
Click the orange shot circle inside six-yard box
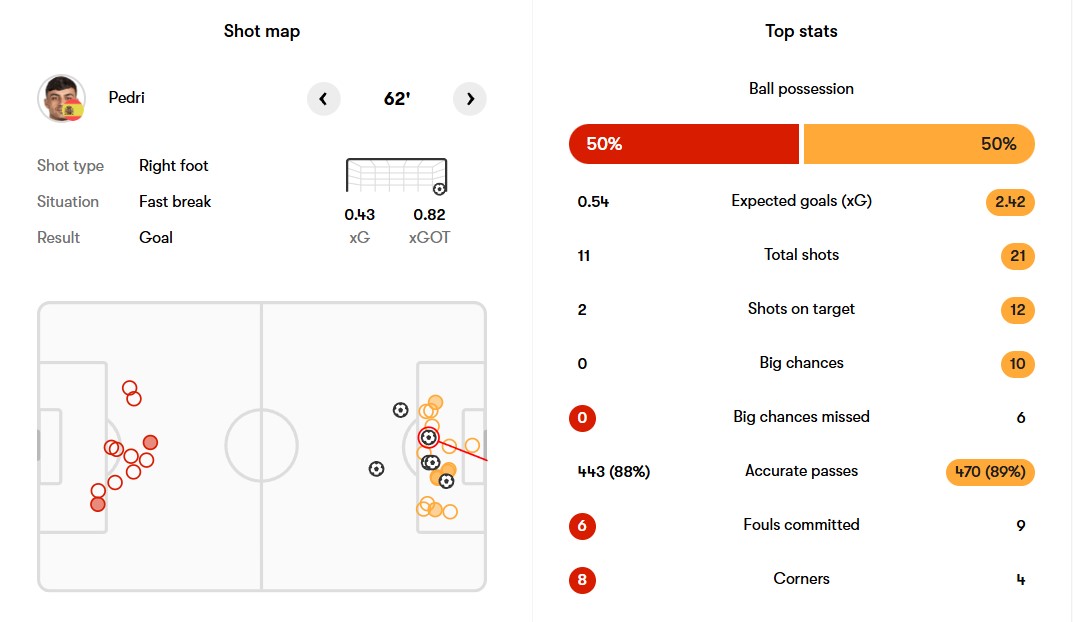472,446
